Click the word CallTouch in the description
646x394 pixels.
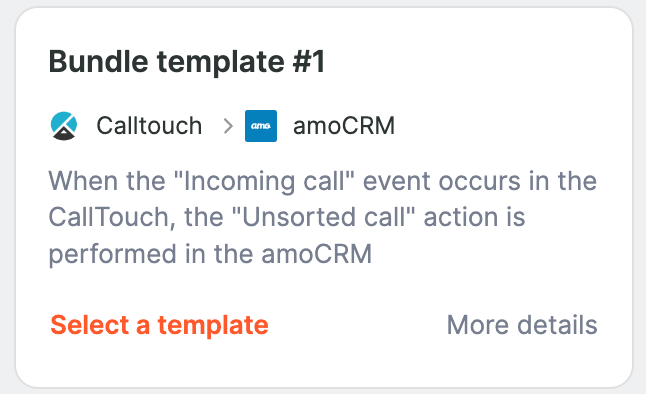pyautogui.click(x=110, y=217)
